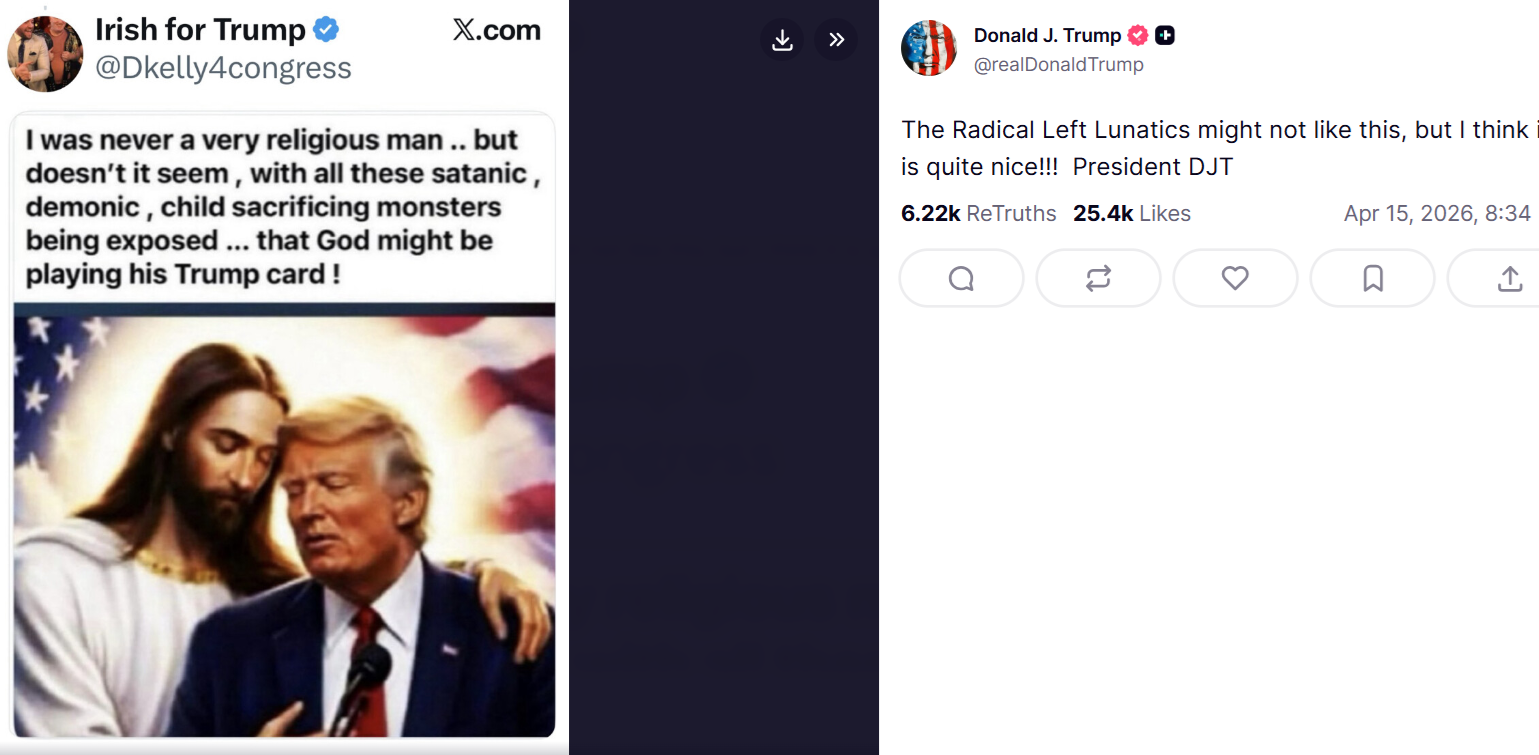The width and height of the screenshot is (1539, 755).
Task: Like the post with the heart button
Action: click(1235, 278)
